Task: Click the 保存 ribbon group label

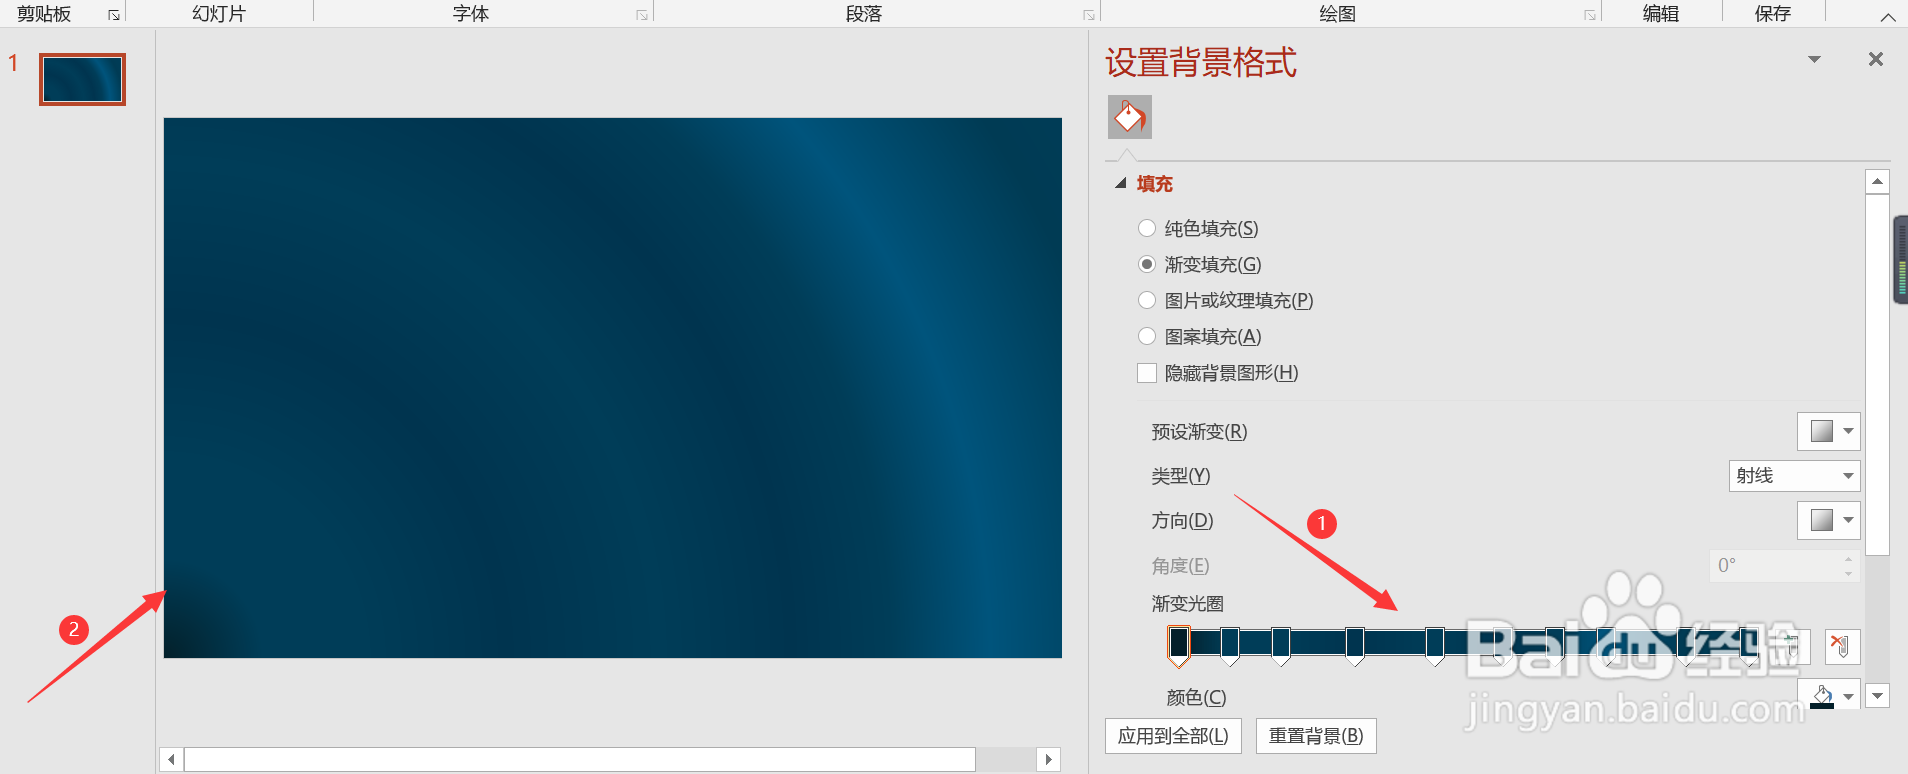Action: pos(1773,14)
